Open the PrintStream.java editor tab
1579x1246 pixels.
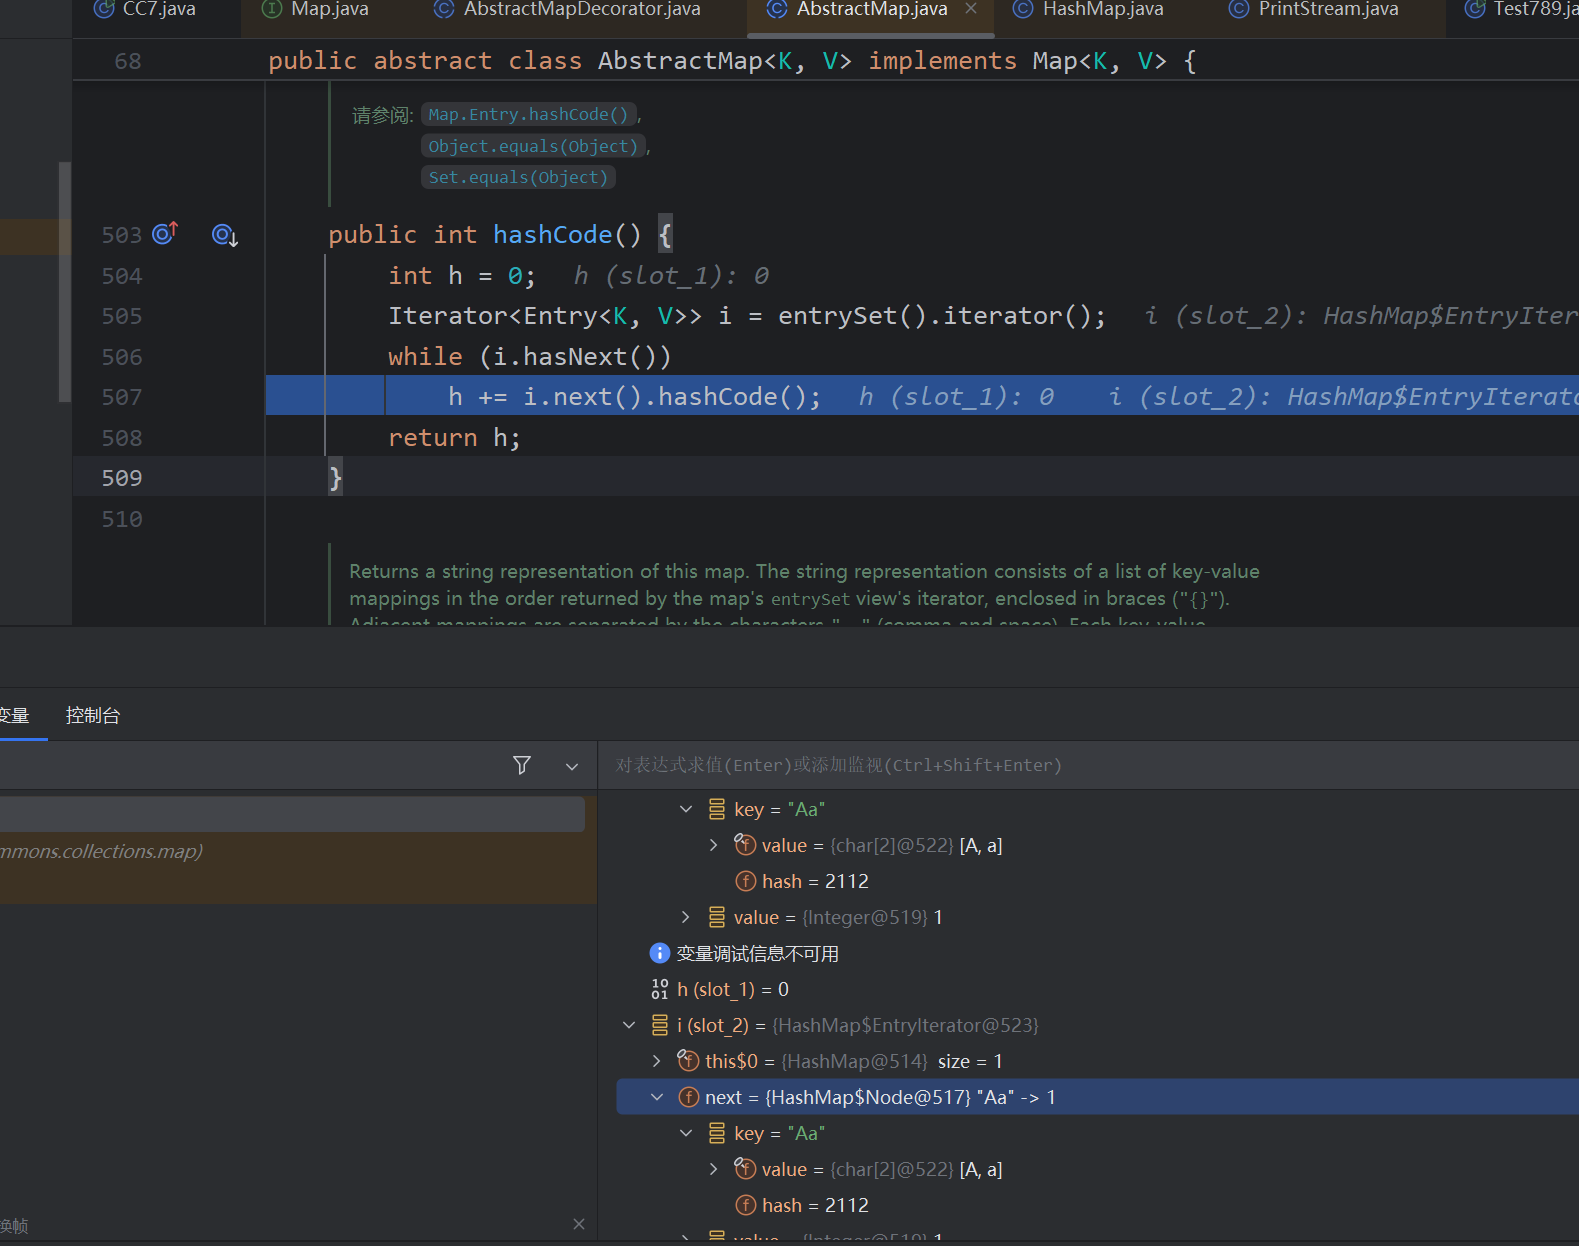coord(1327,10)
